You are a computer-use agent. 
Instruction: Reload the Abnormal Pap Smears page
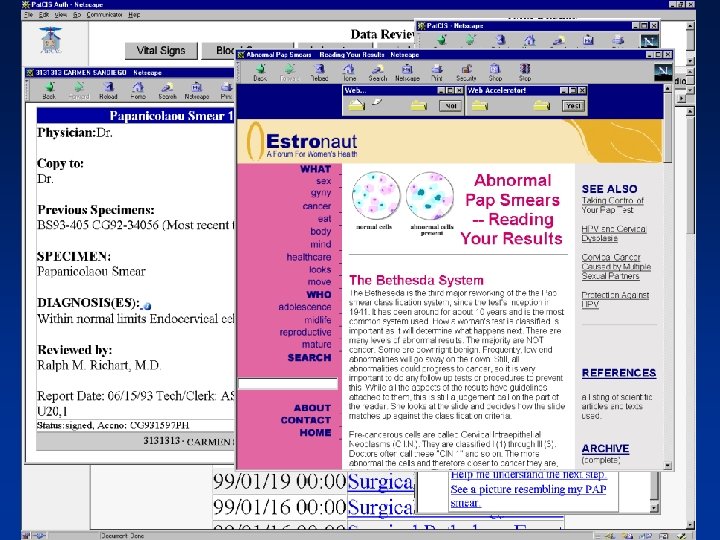[x=319, y=72]
